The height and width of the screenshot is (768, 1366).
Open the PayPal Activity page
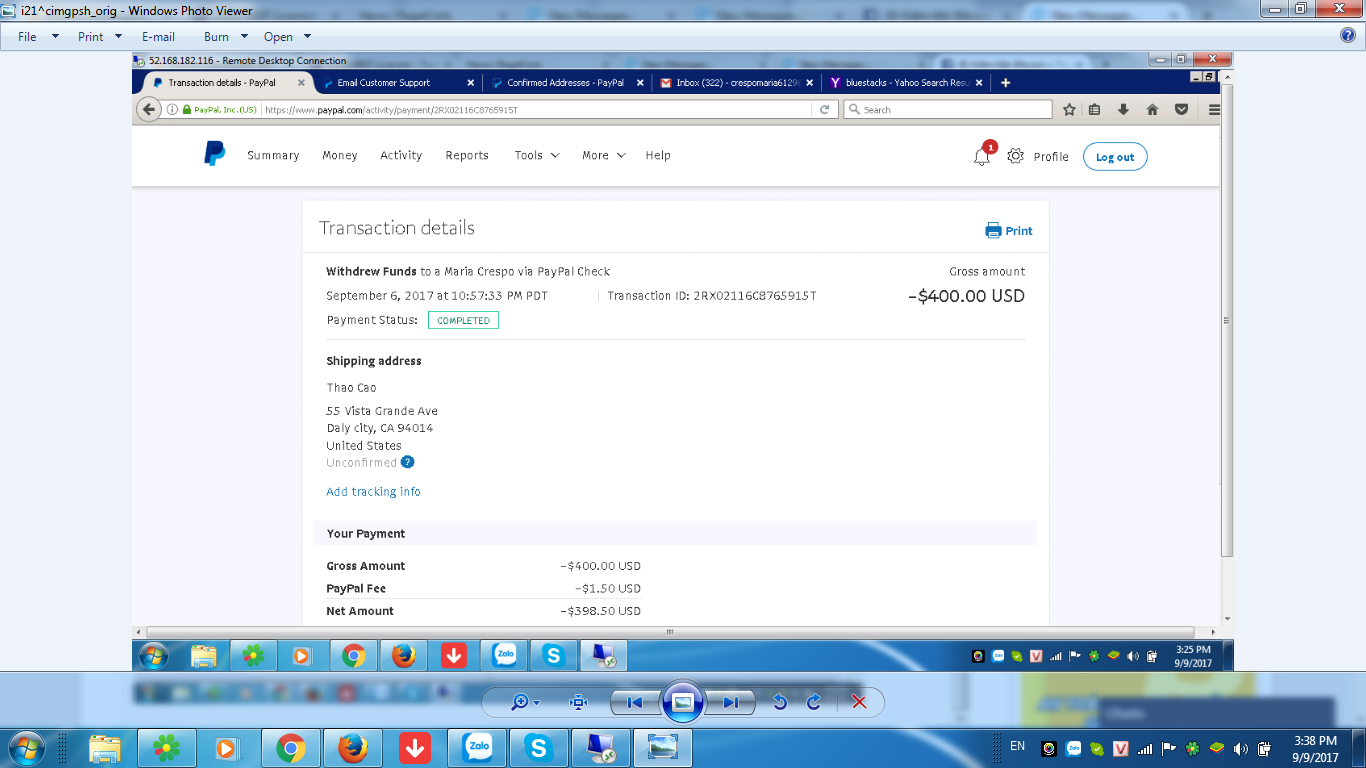[x=401, y=155]
